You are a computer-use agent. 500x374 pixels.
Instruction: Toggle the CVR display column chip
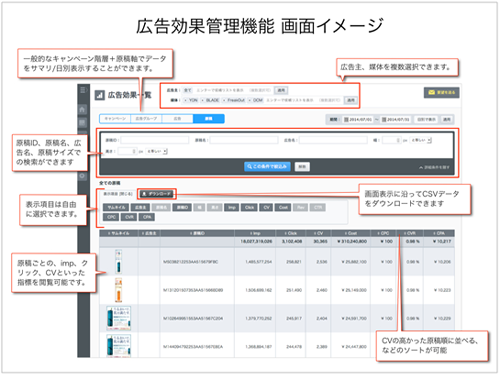click(x=129, y=217)
